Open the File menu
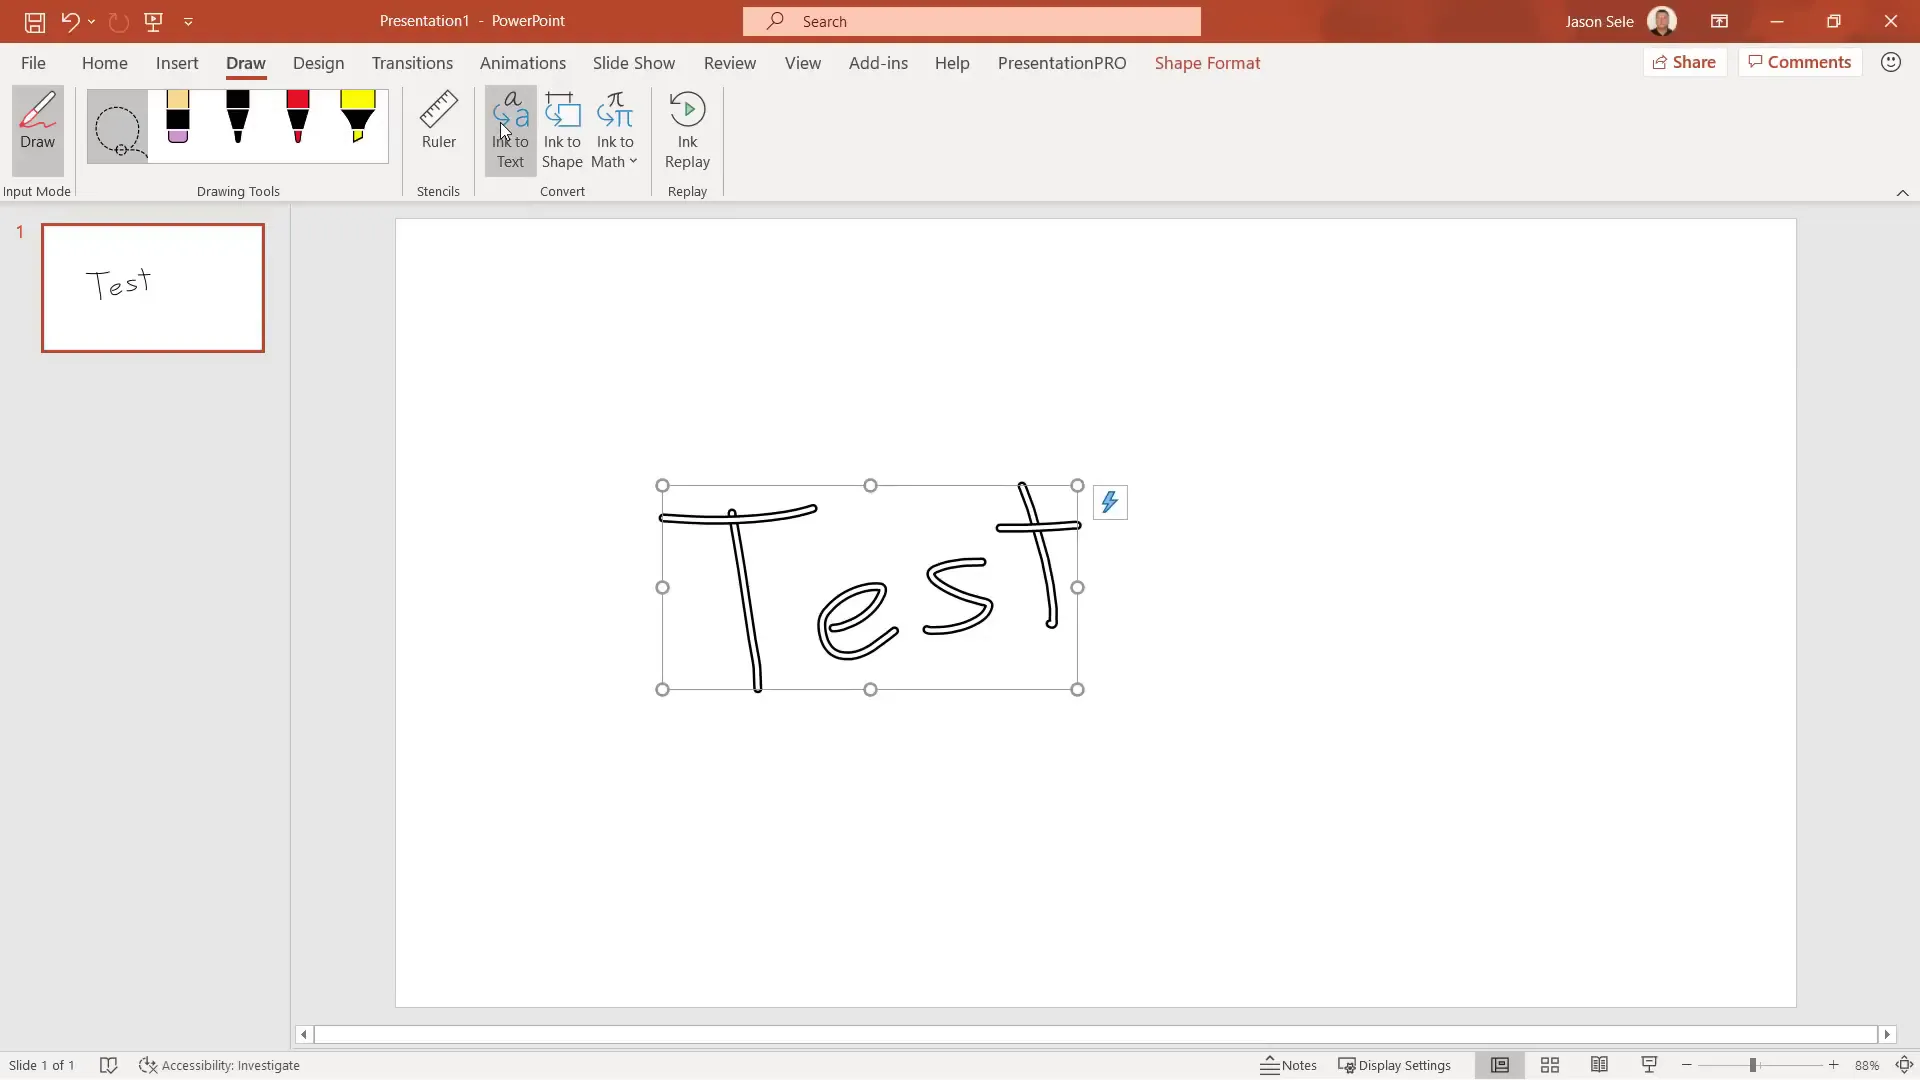 click(x=33, y=63)
